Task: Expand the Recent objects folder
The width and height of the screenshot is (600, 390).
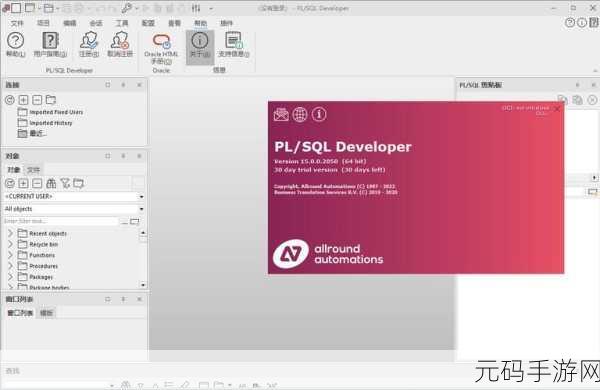Action: coord(10,233)
